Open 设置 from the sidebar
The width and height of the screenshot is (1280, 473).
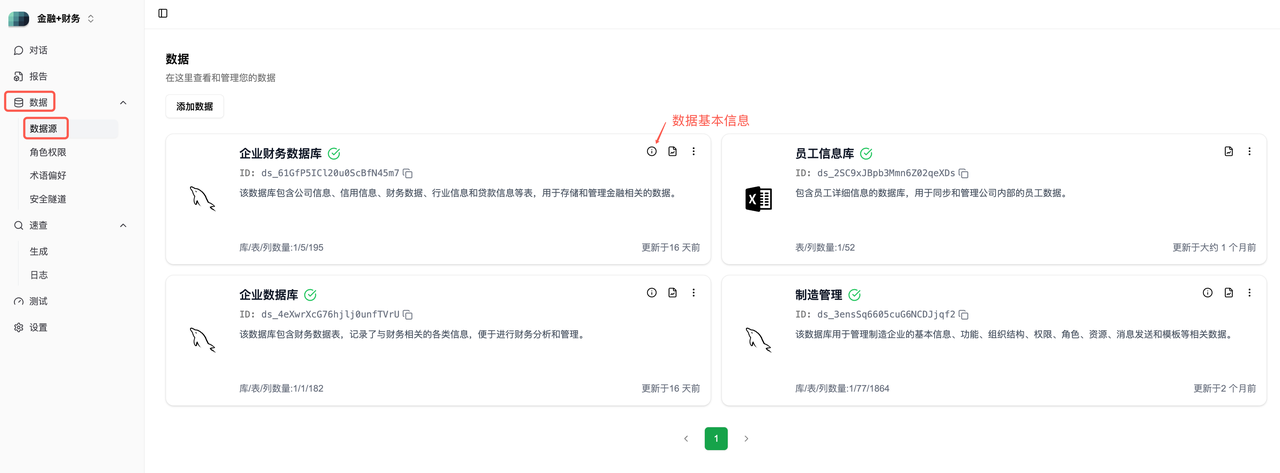pyautogui.click(x=38, y=327)
